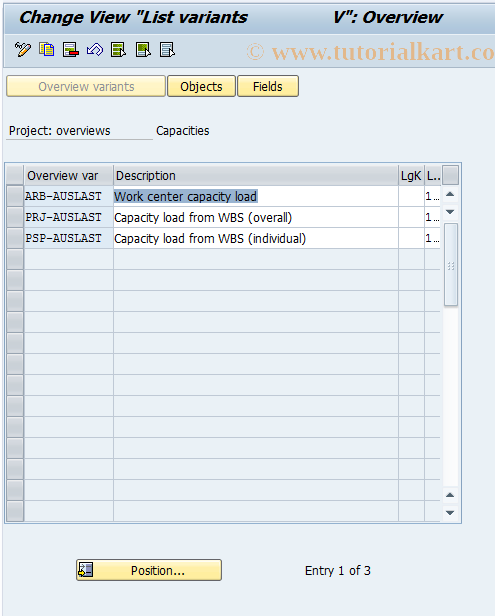The height and width of the screenshot is (616, 495).
Task: Click the bottom scroll-up arrow of table
Action: 450,495
